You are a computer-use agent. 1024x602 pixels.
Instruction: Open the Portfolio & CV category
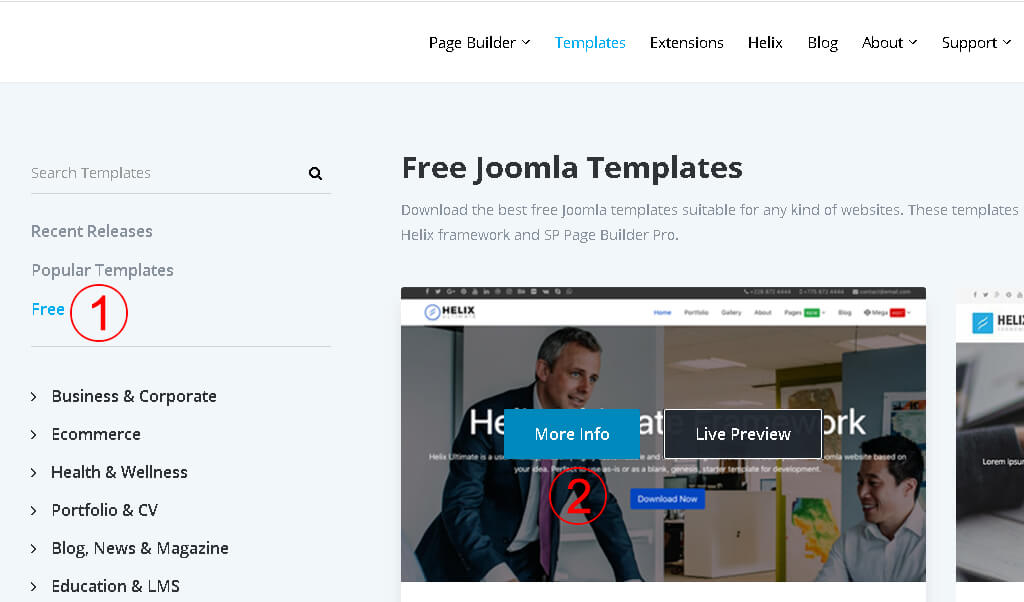pyautogui.click(x=104, y=510)
